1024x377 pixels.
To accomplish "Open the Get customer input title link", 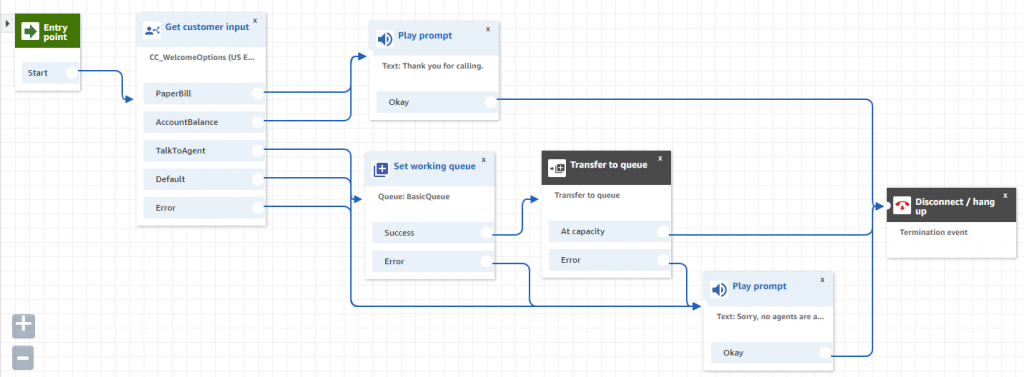I will 207,27.
